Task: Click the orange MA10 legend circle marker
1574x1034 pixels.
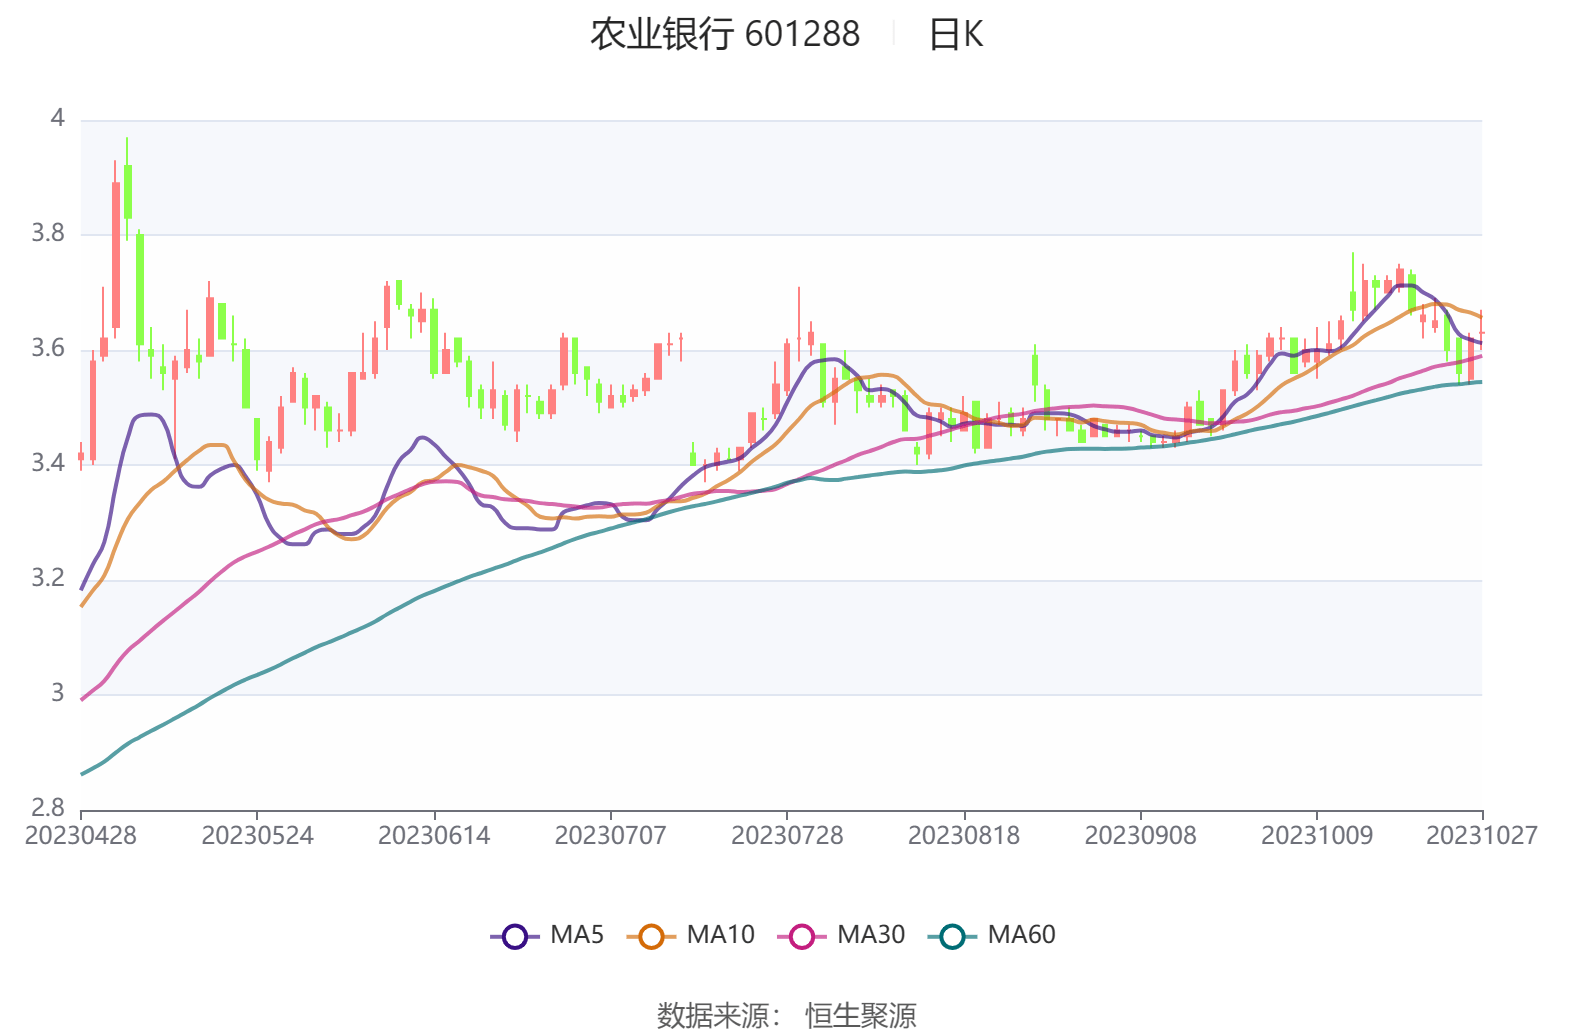Action: coord(651,936)
